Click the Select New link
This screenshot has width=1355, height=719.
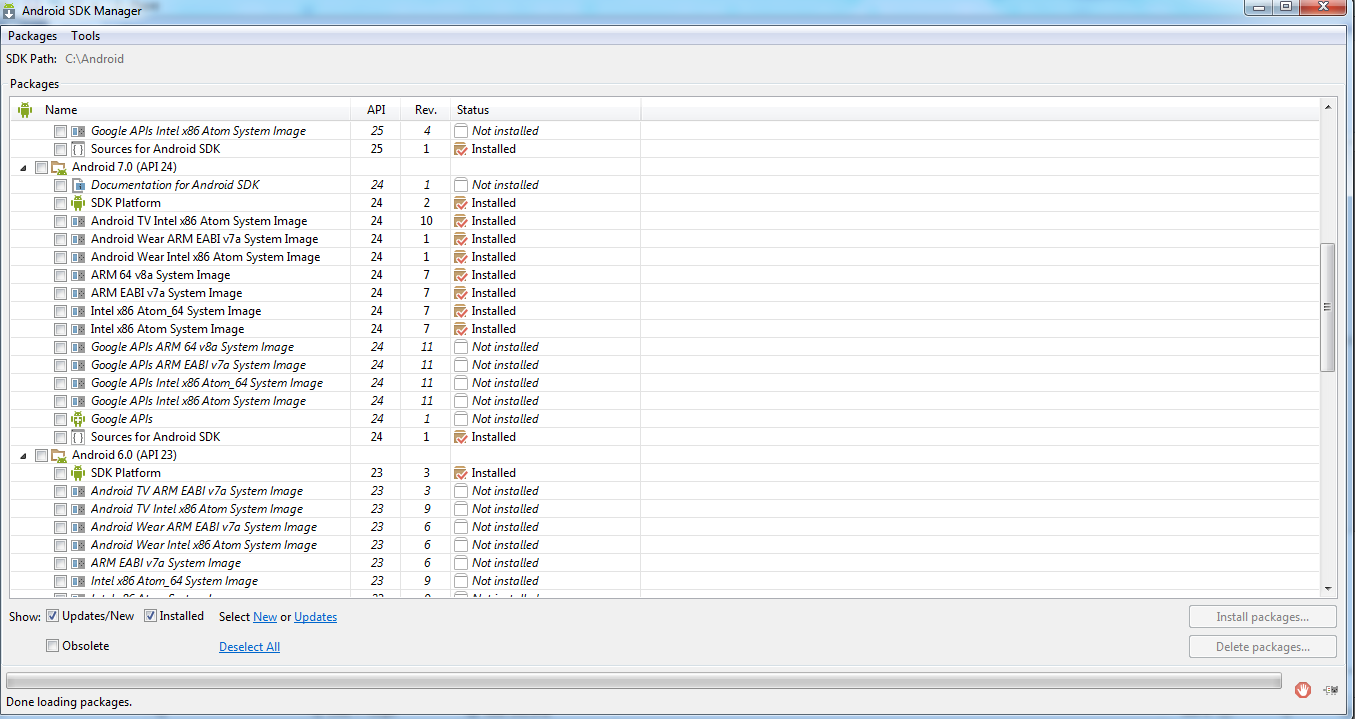(265, 617)
